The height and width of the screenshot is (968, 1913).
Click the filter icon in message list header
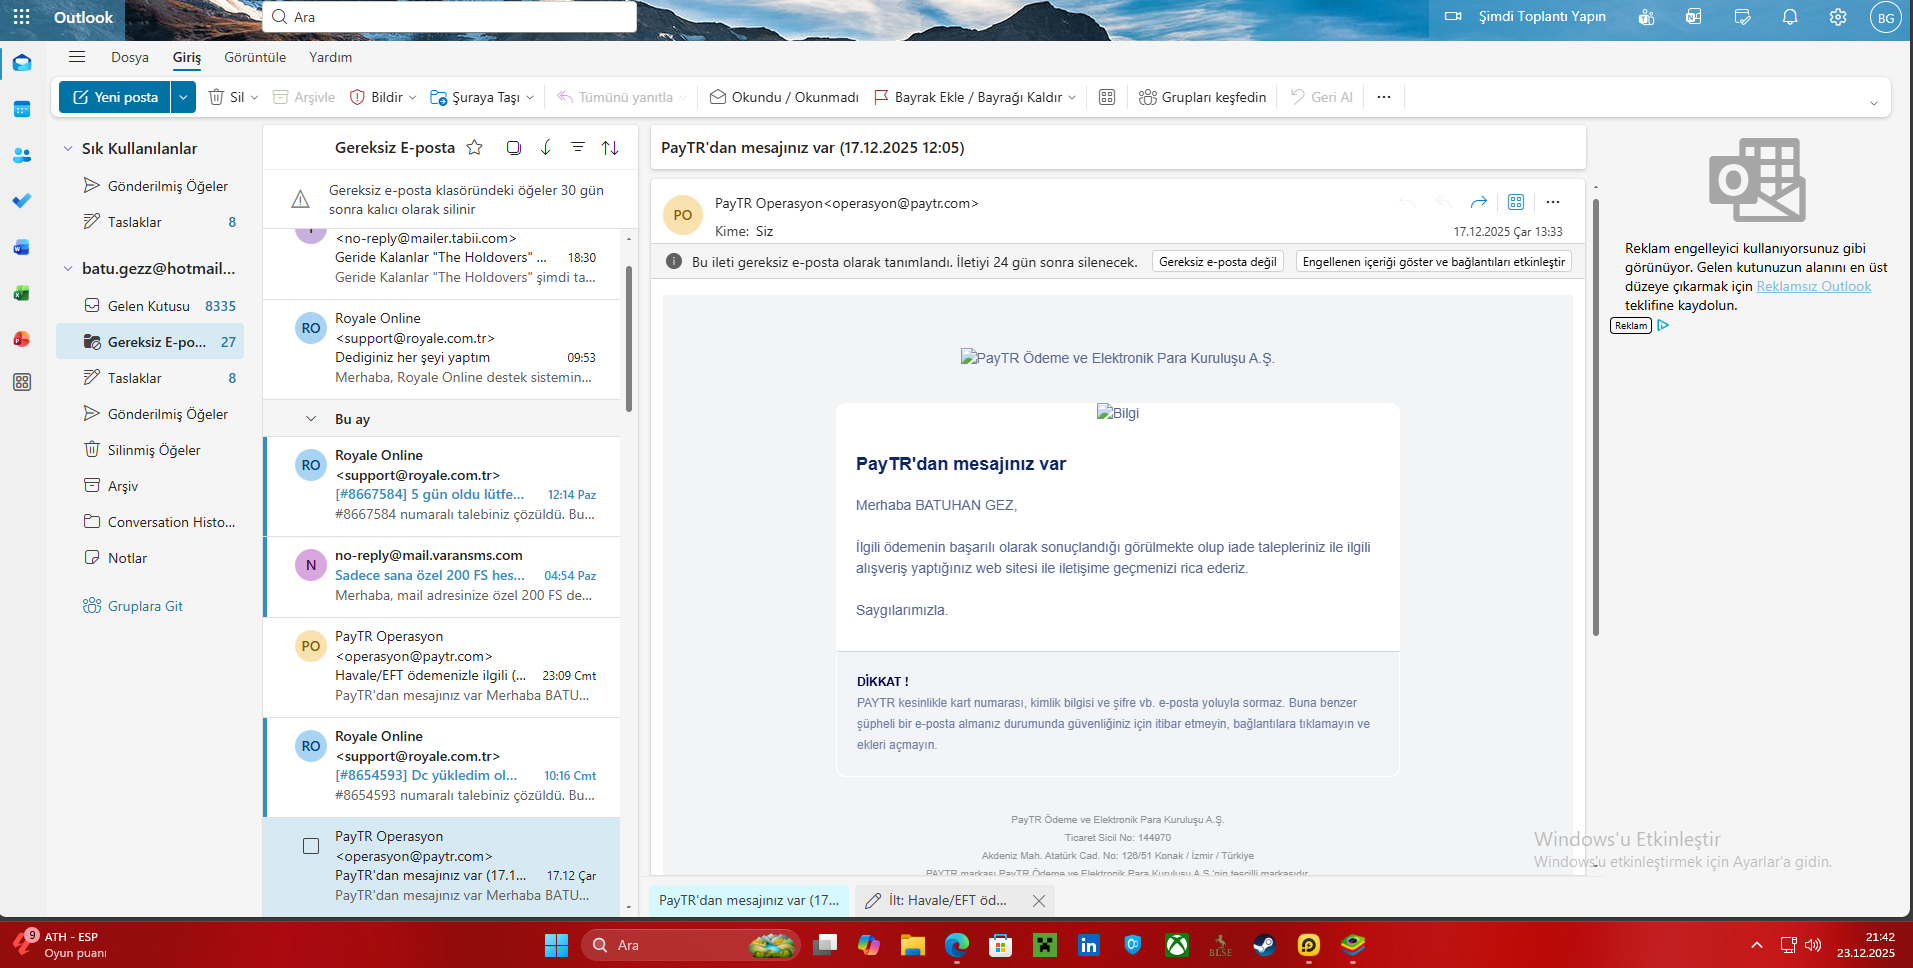click(578, 147)
